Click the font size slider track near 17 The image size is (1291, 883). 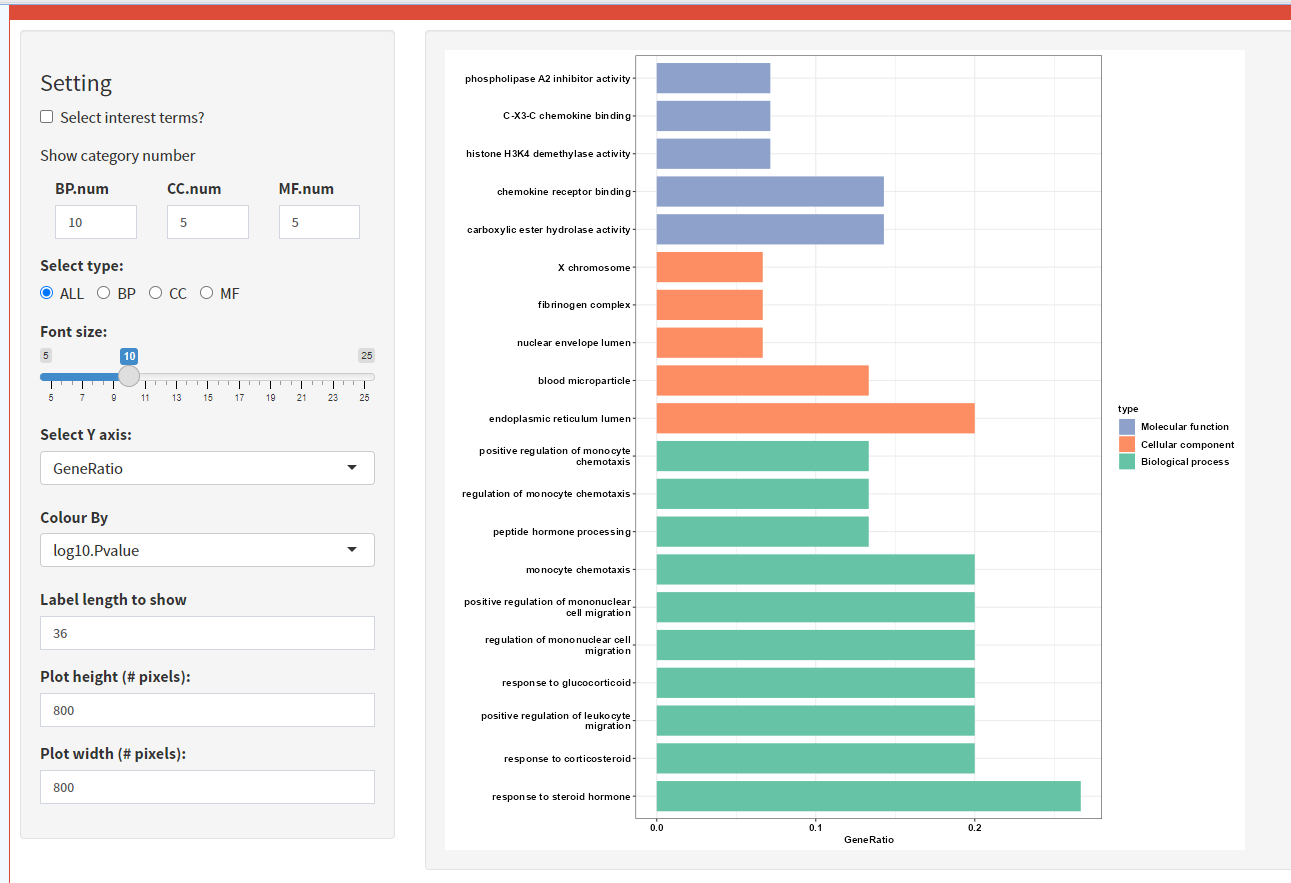[x=239, y=377]
